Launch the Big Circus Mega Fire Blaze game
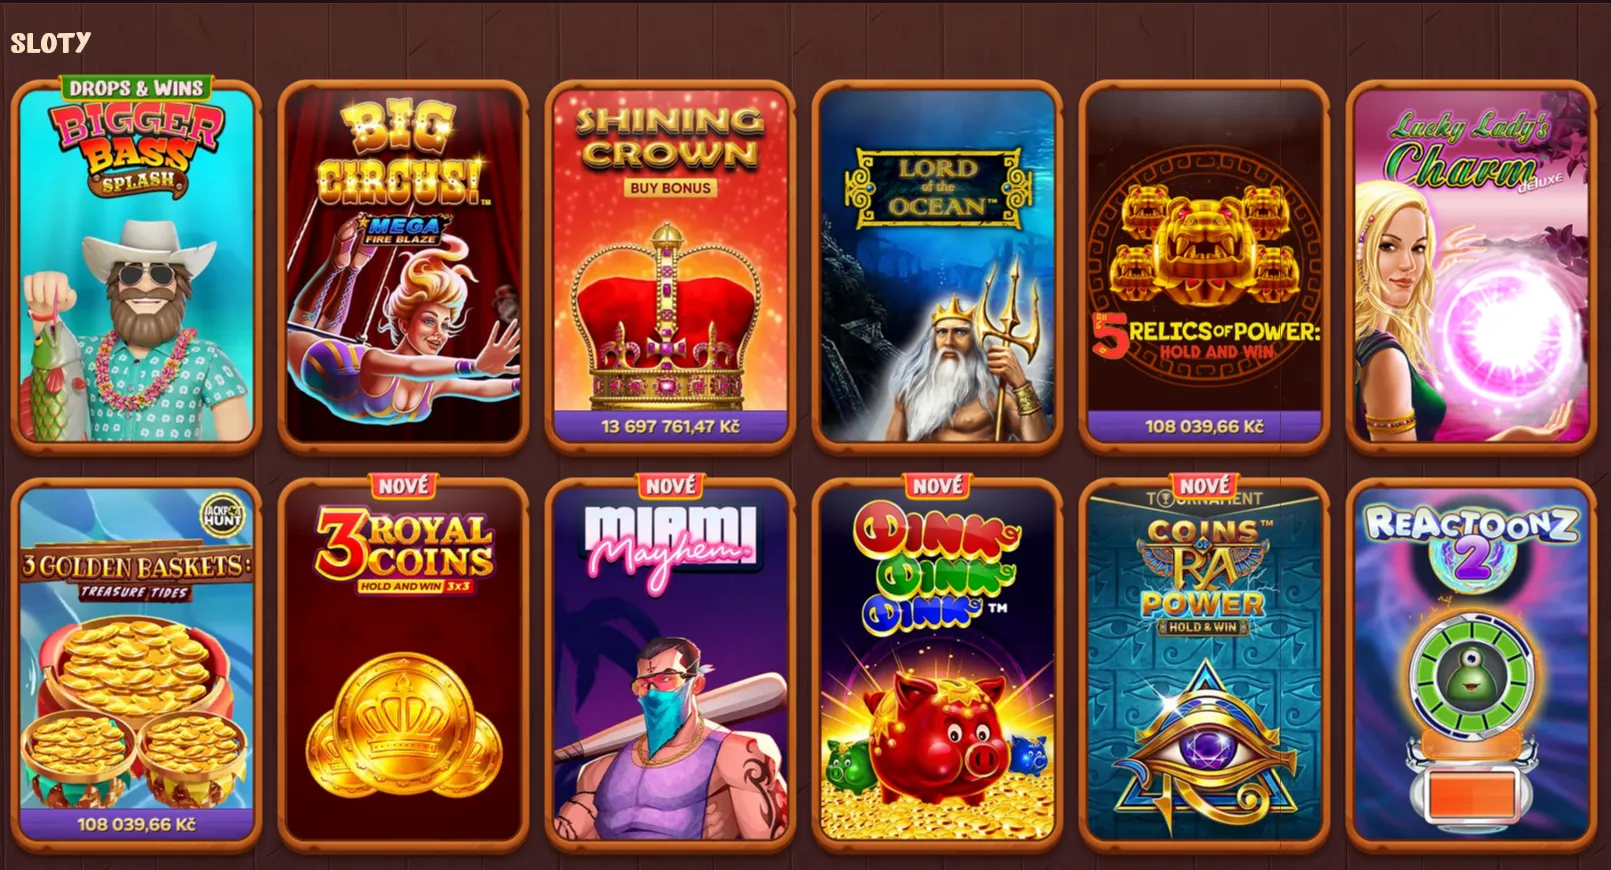Screen dimensions: 1611x870 (x=403, y=265)
